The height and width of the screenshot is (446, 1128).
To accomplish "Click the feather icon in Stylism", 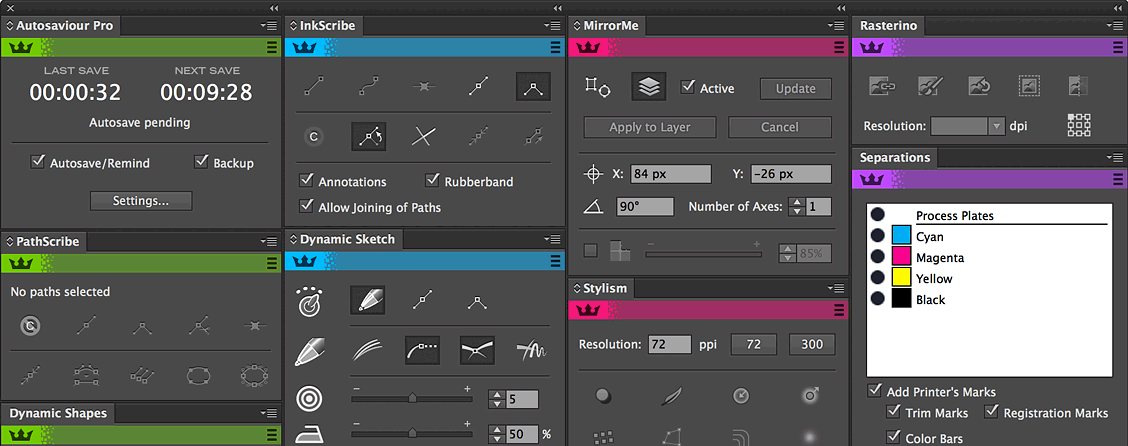I will 671,395.
